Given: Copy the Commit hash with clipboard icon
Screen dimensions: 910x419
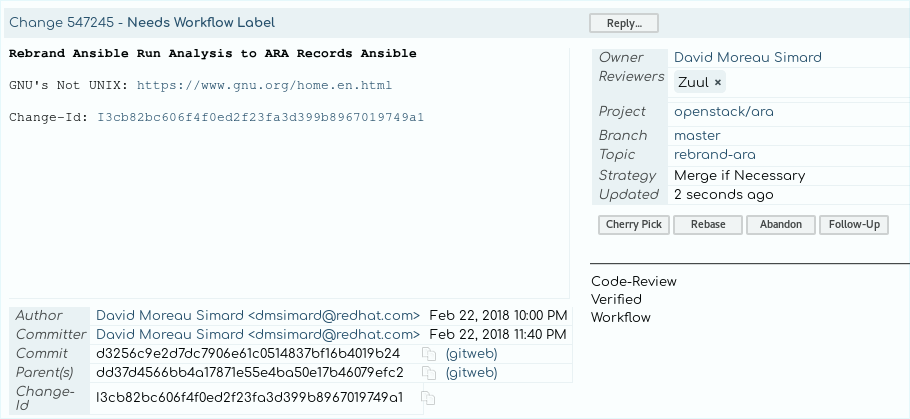Looking at the screenshot, I should (x=429, y=354).
